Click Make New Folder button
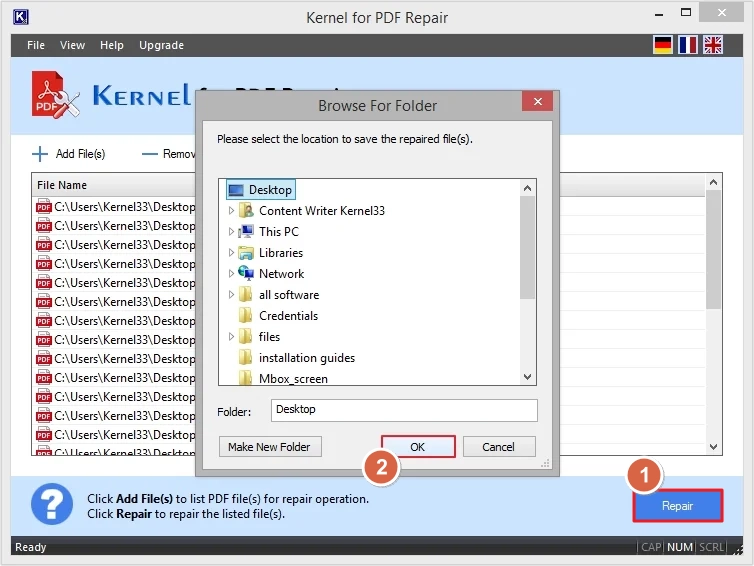This screenshot has width=754, height=566. [270, 447]
